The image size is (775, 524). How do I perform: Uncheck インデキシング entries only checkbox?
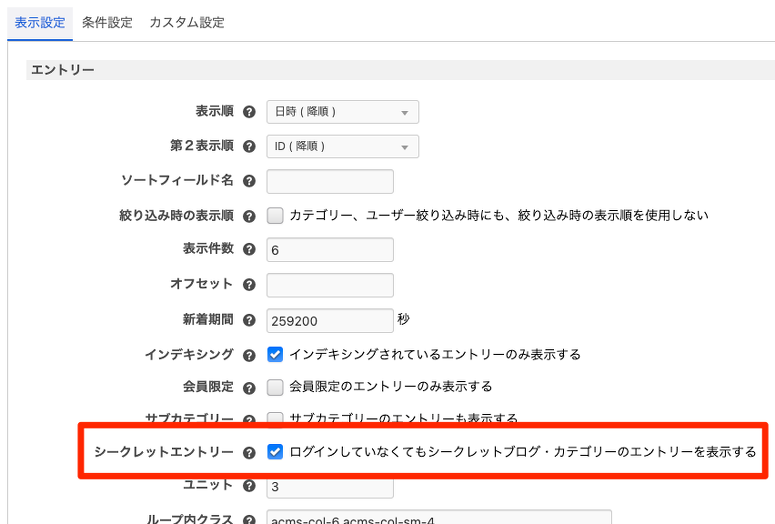click(x=276, y=354)
